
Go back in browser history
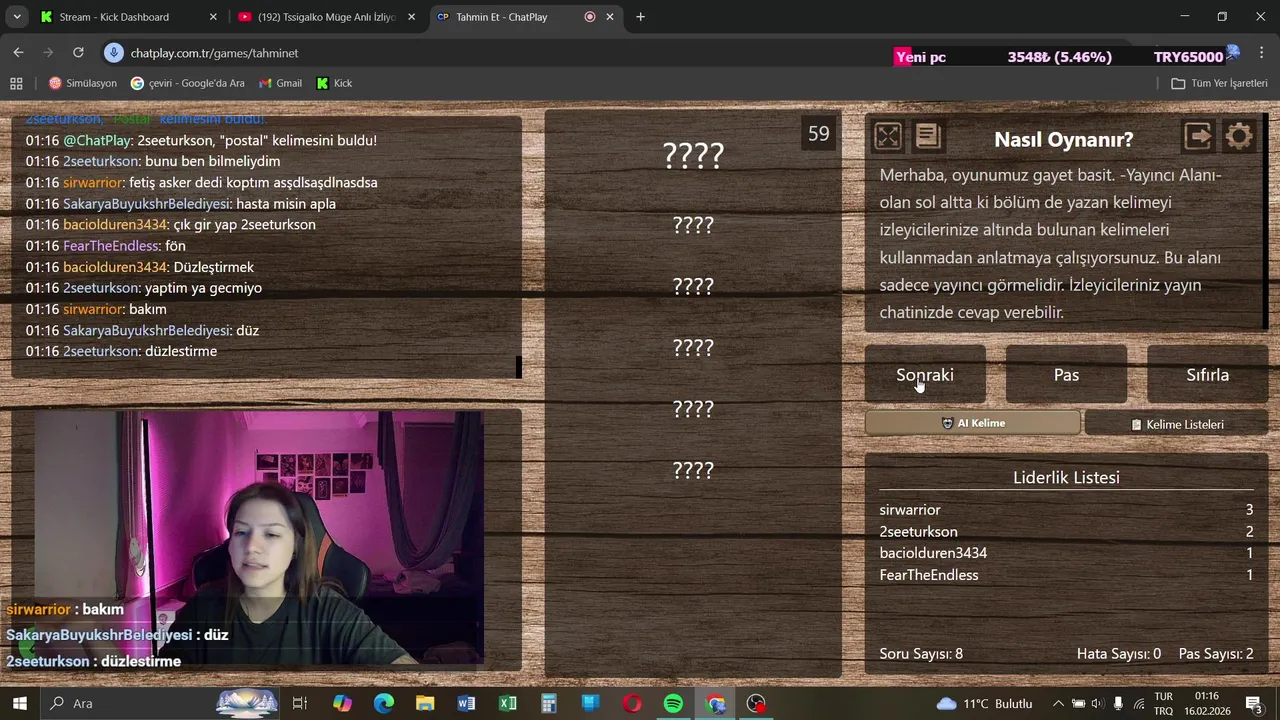tap(18, 53)
